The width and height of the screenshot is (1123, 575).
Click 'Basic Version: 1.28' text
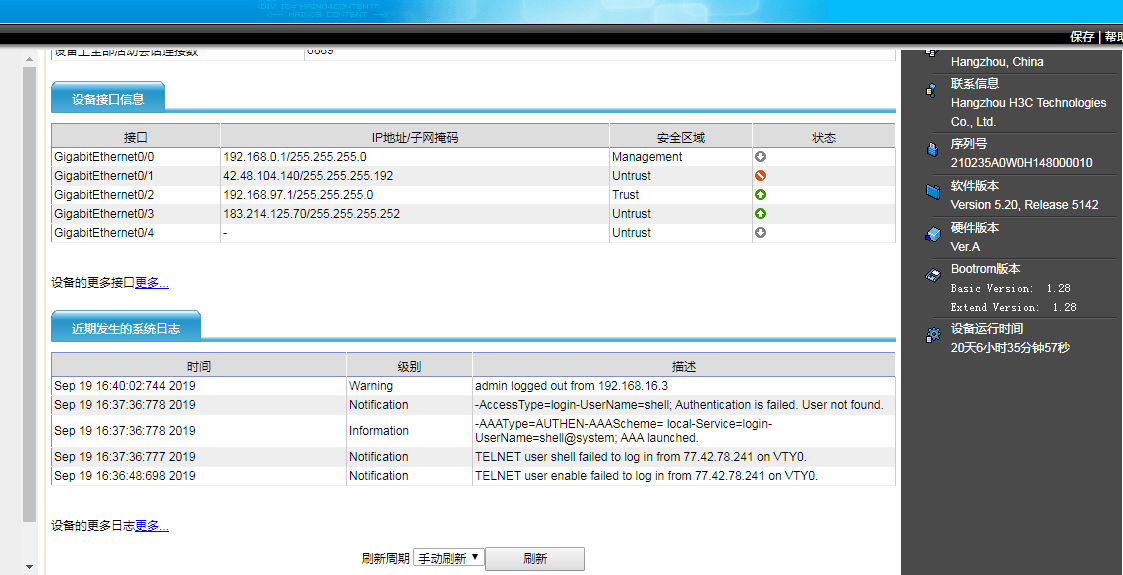click(1011, 289)
